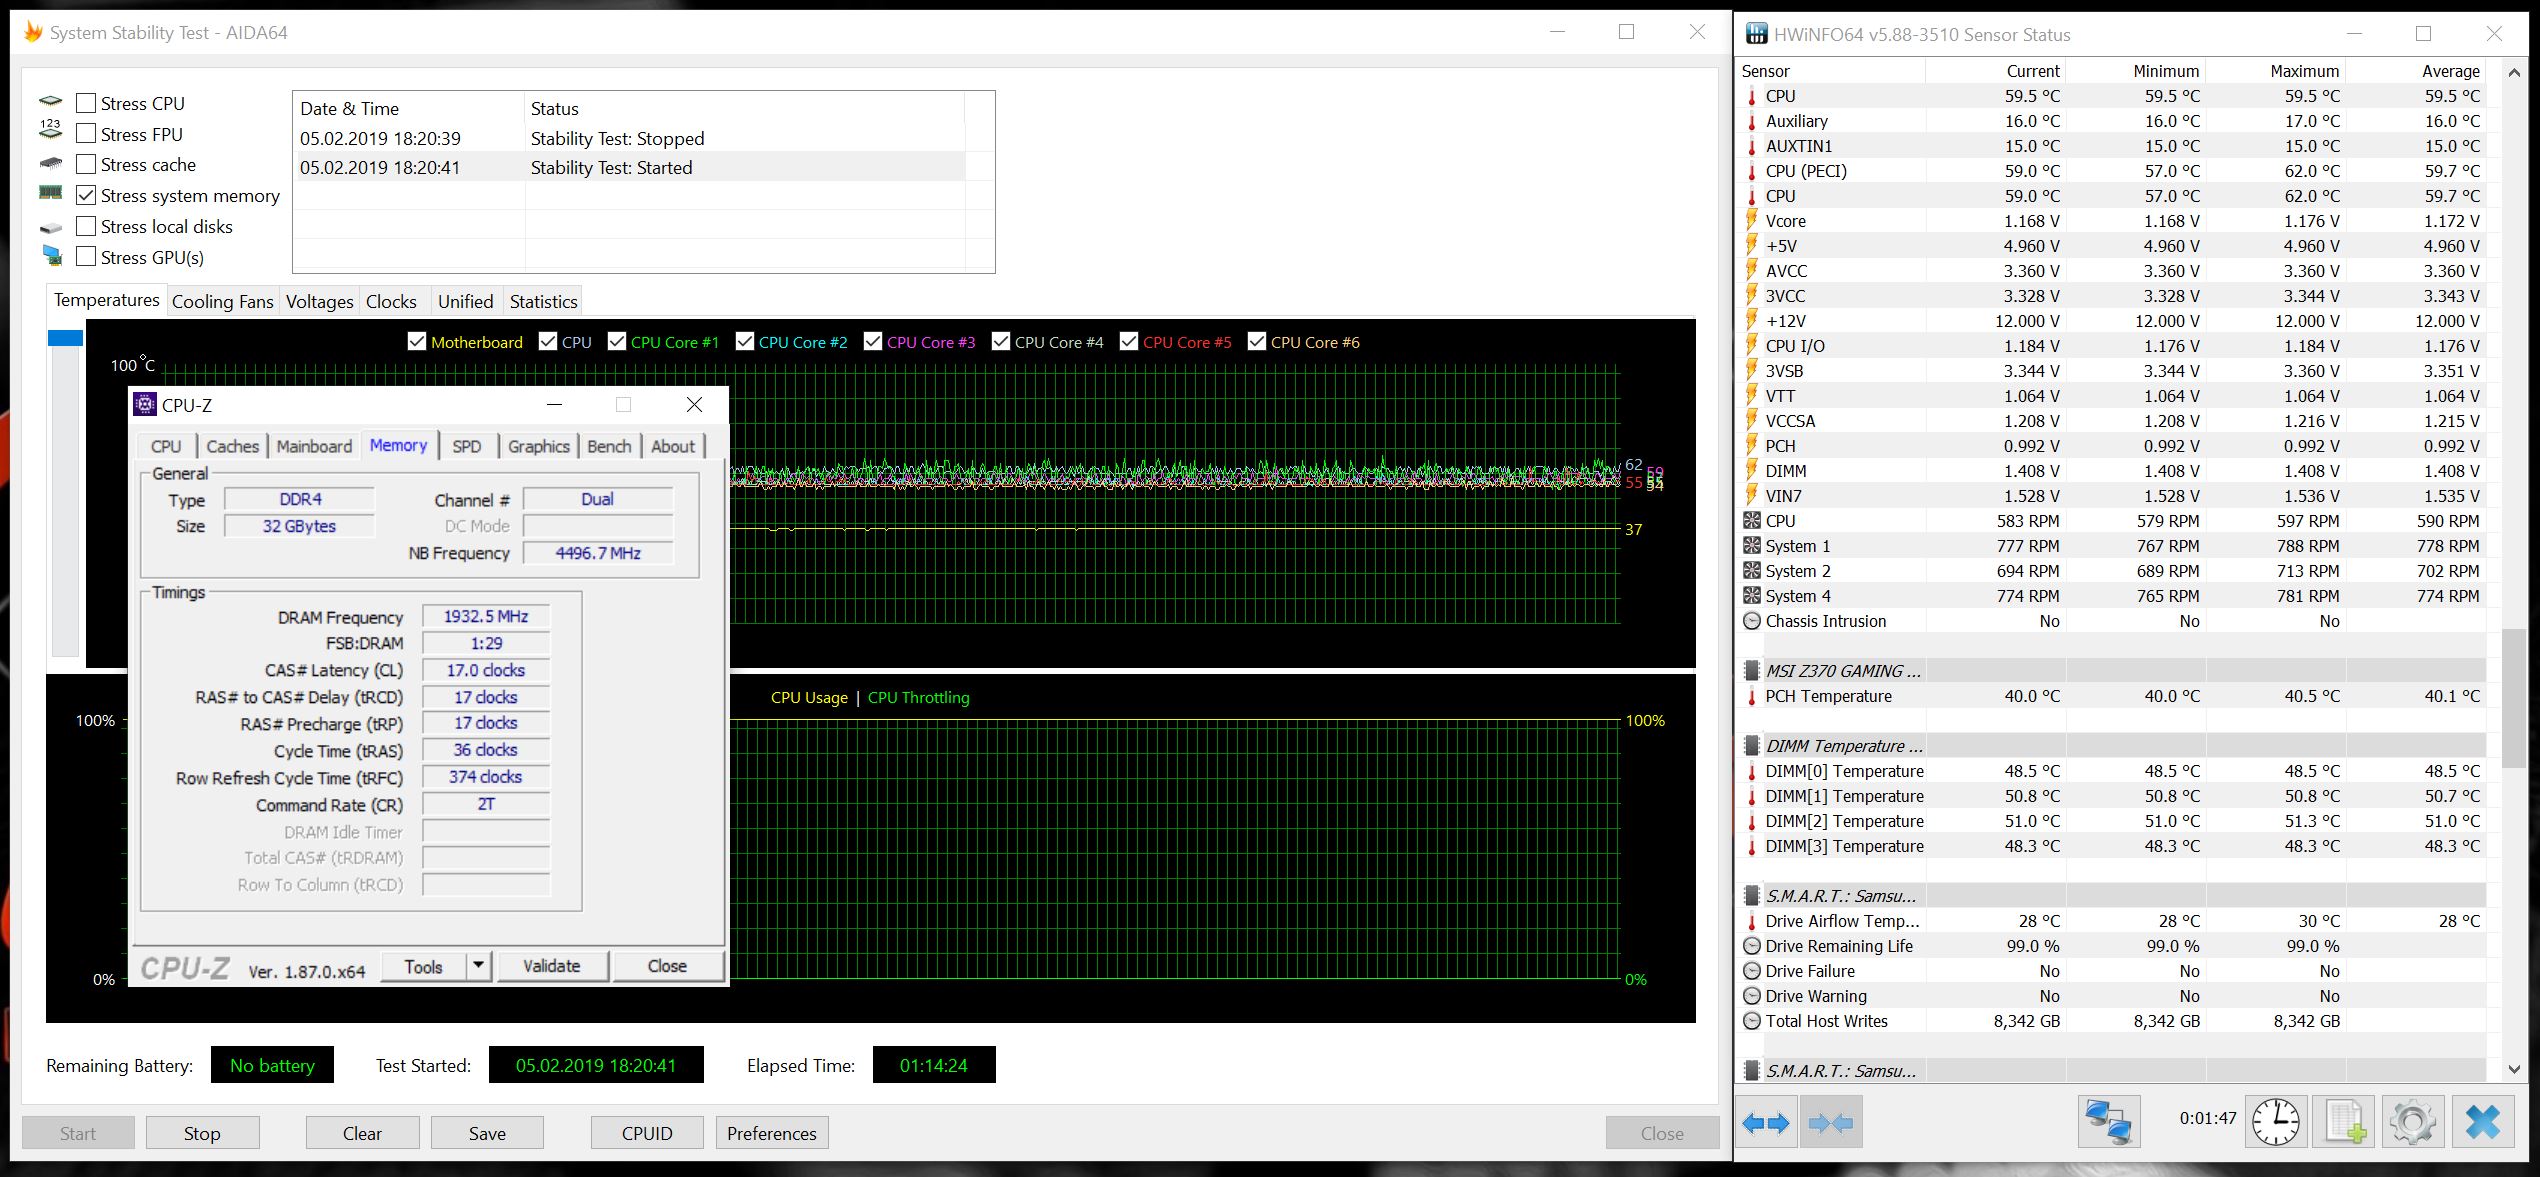Toggle Motherboard temperature graph checkbox

point(417,342)
